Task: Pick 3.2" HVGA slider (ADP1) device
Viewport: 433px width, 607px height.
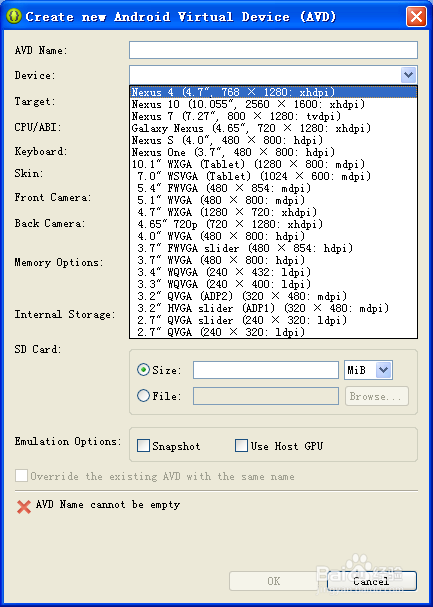Action: 273,308
